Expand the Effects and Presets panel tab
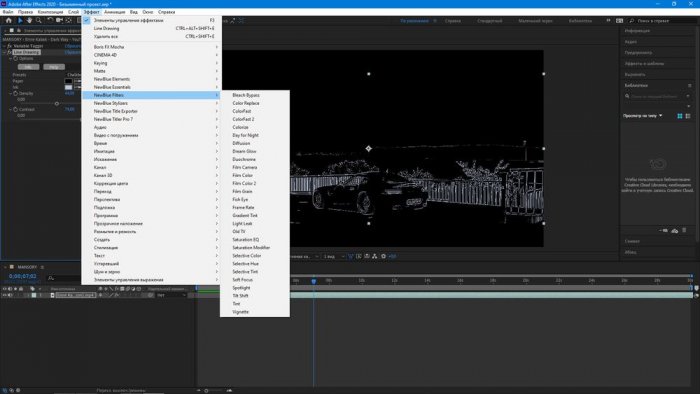The image size is (700, 394). click(644, 63)
